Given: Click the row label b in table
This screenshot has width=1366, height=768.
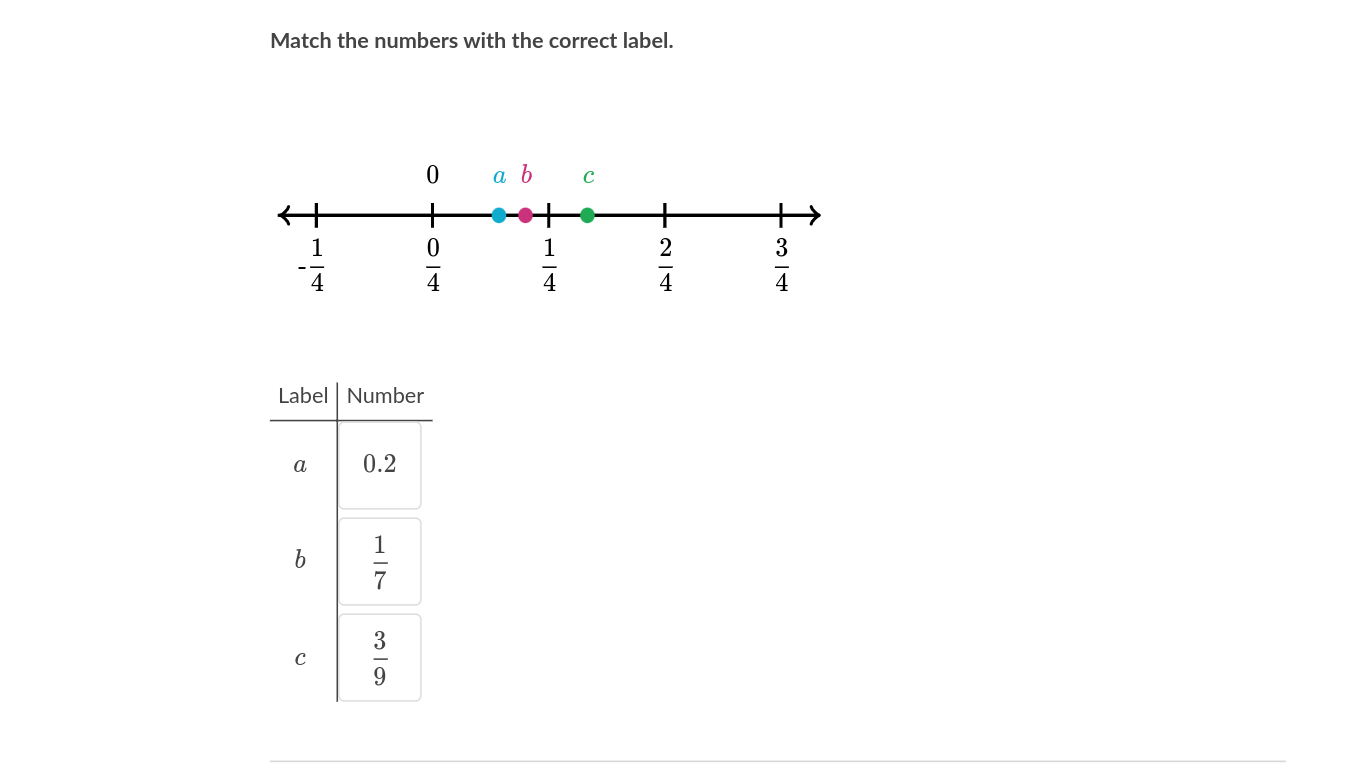Looking at the screenshot, I should (300, 560).
